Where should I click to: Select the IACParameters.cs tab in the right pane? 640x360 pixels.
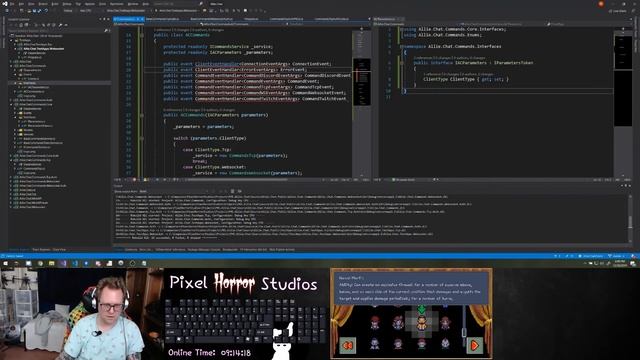click(385, 19)
